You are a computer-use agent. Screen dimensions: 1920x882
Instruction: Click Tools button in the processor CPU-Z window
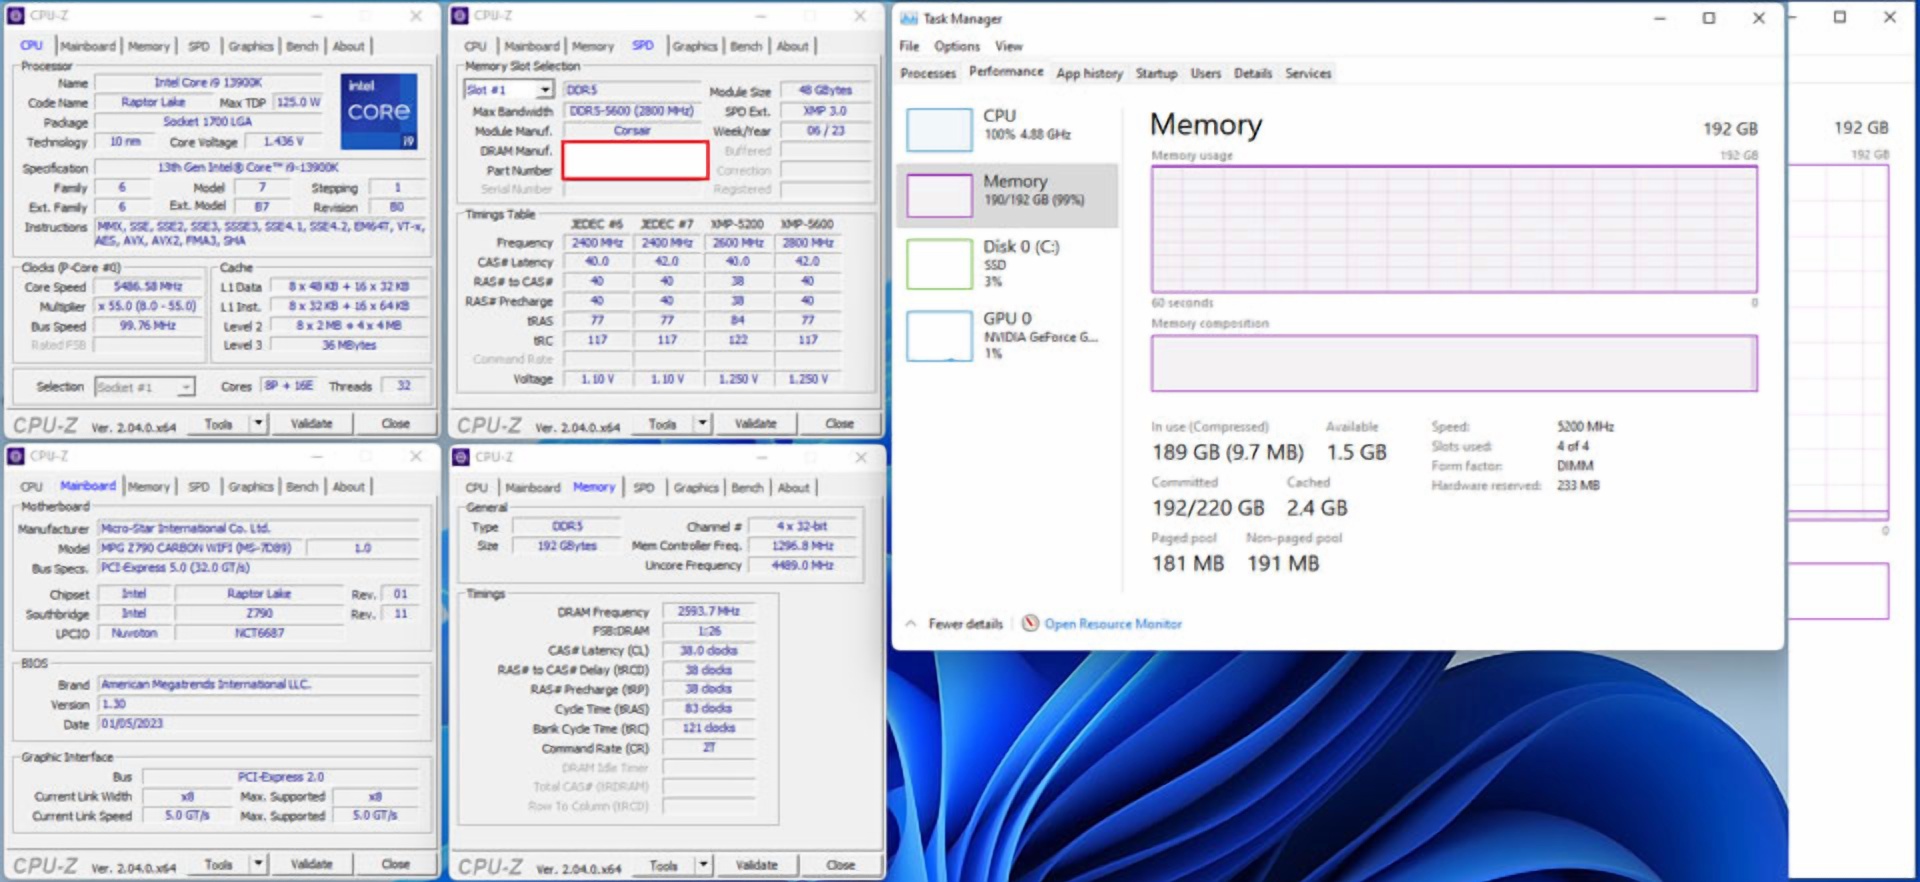tap(218, 423)
